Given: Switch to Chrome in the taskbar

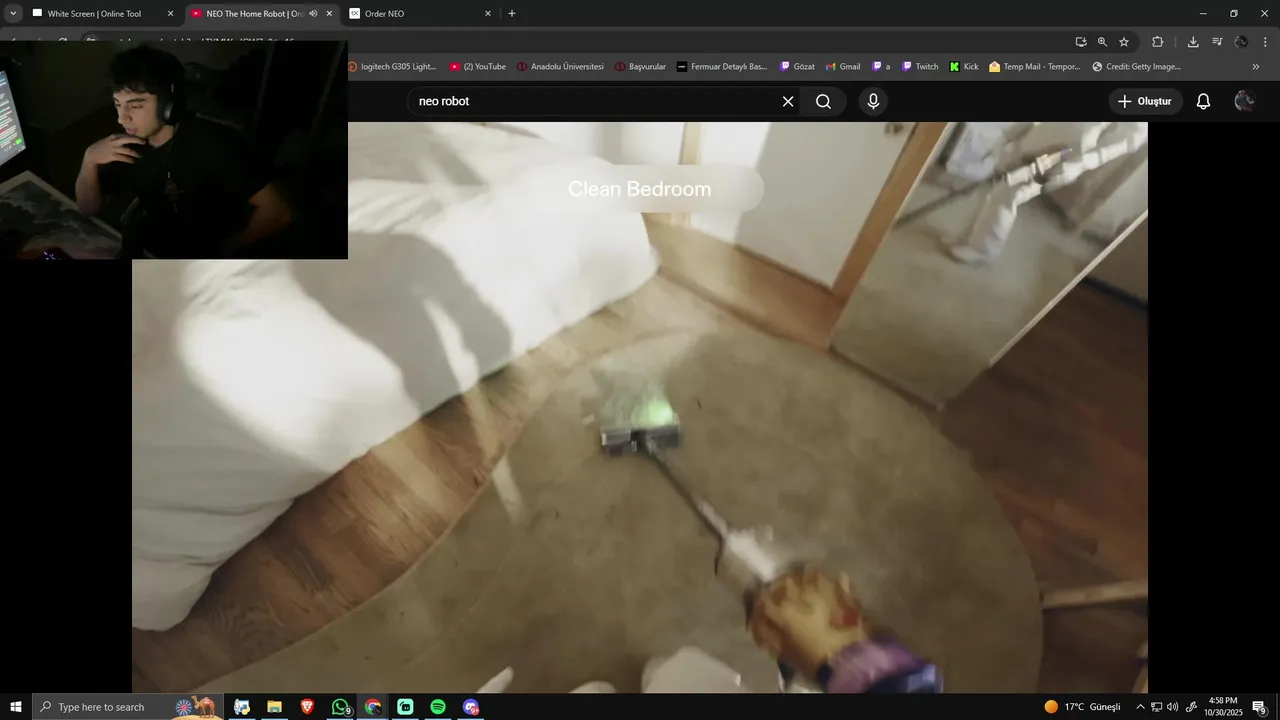Looking at the screenshot, I should click(373, 707).
